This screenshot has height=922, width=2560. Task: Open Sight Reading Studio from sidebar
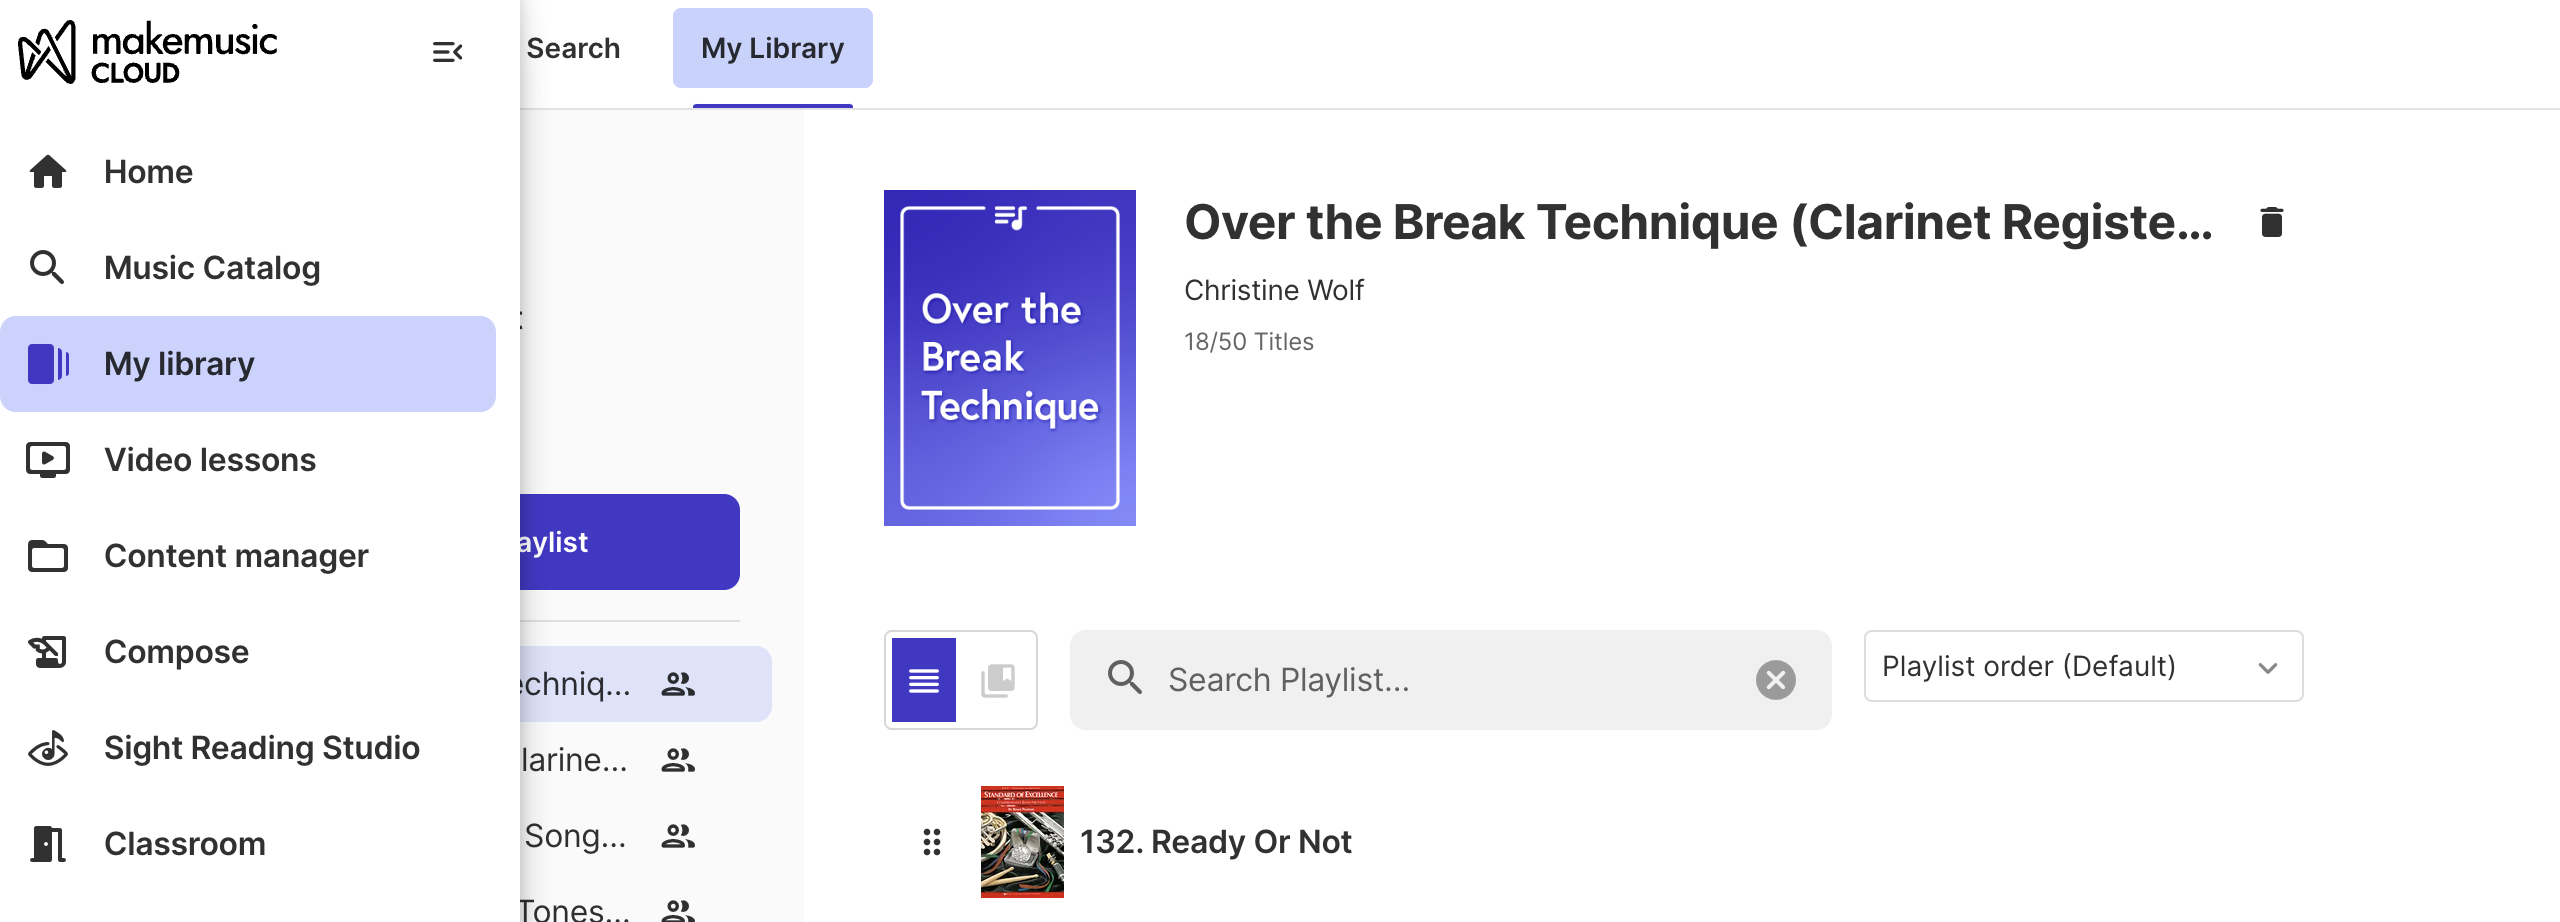(x=261, y=748)
